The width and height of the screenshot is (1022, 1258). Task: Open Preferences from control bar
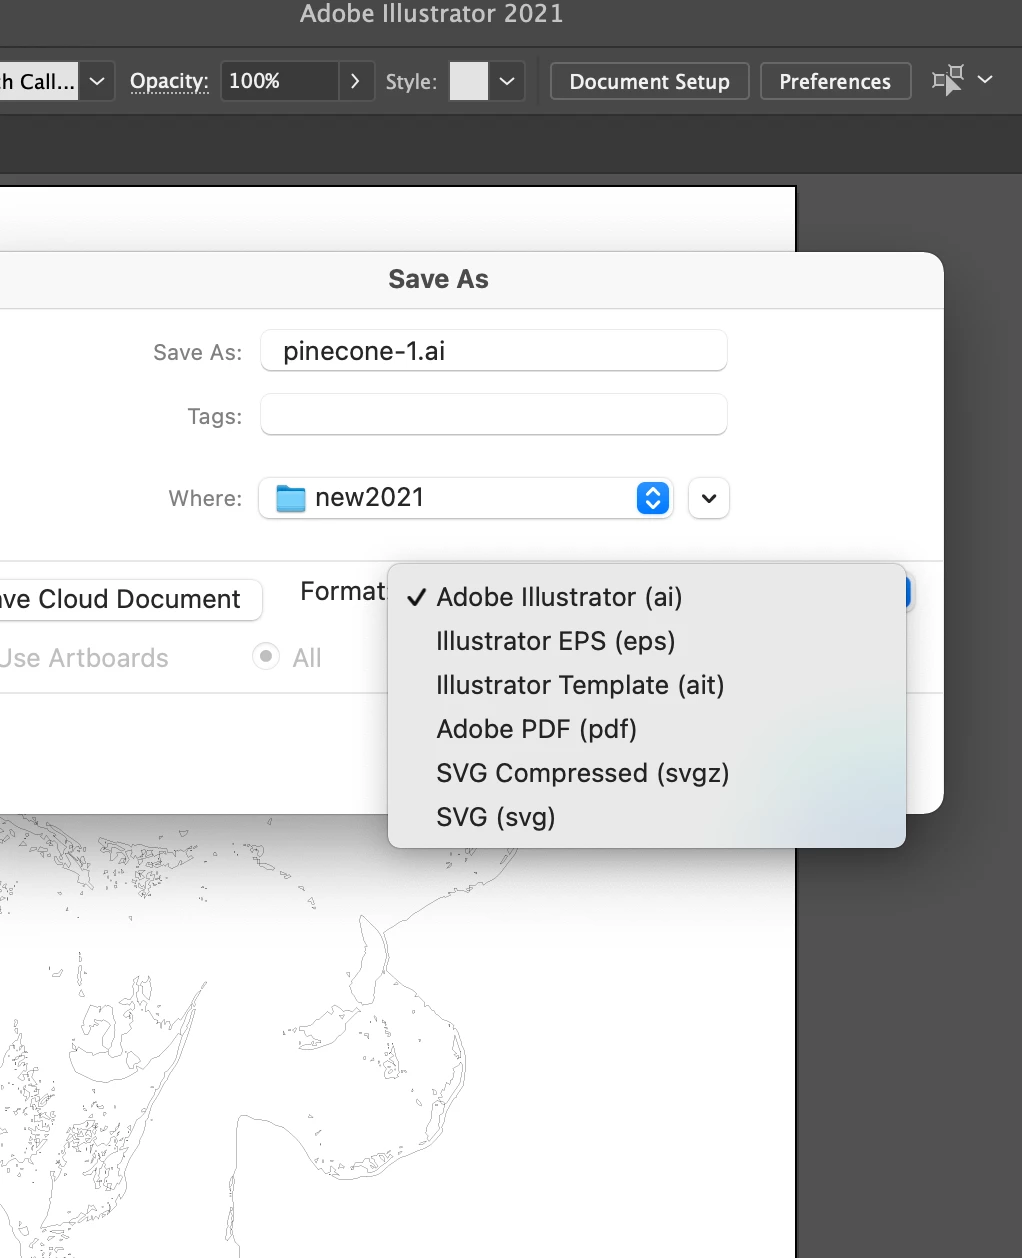[835, 82]
